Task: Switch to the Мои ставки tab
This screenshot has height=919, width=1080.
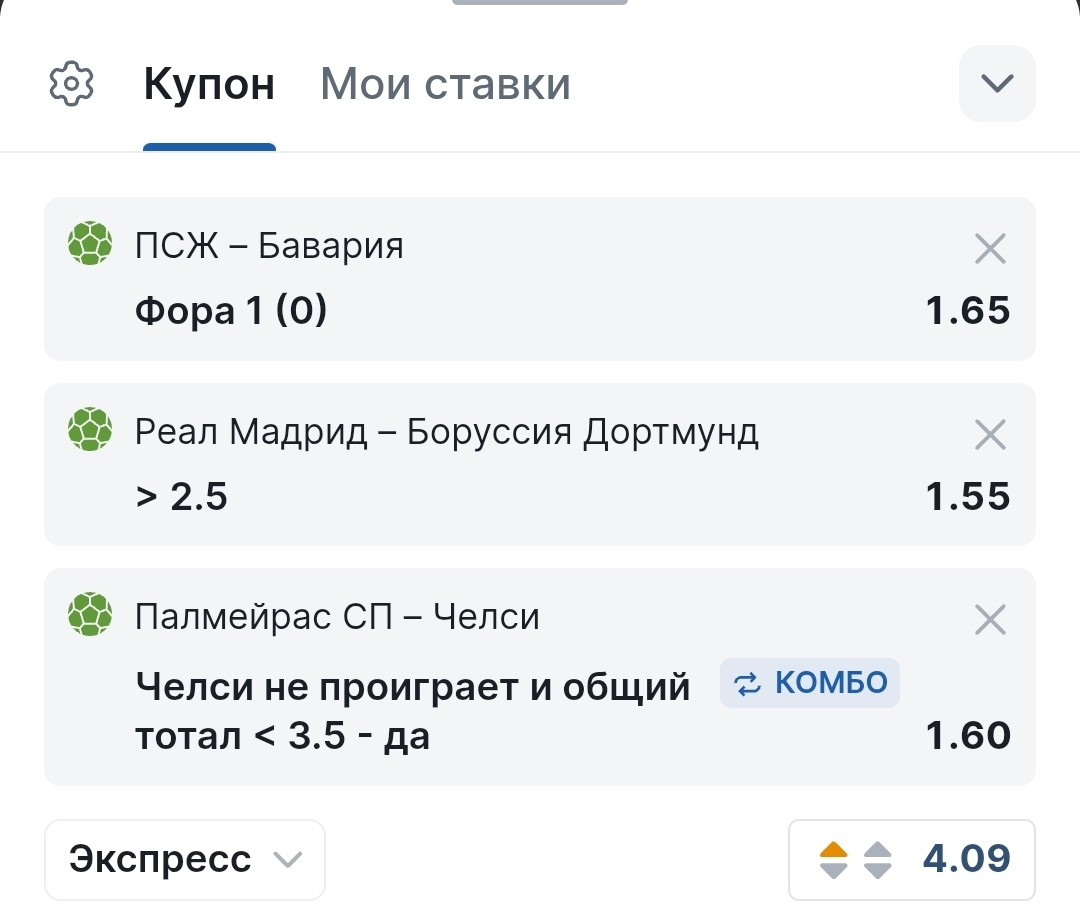Action: pyautogui.click(x=446, y=84)
